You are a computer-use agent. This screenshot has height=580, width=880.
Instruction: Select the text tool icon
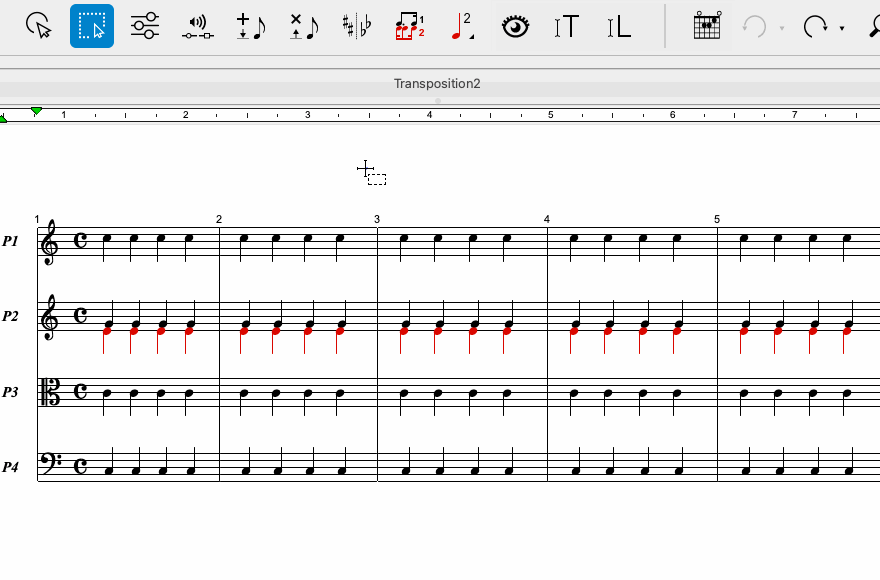point(567,26)
